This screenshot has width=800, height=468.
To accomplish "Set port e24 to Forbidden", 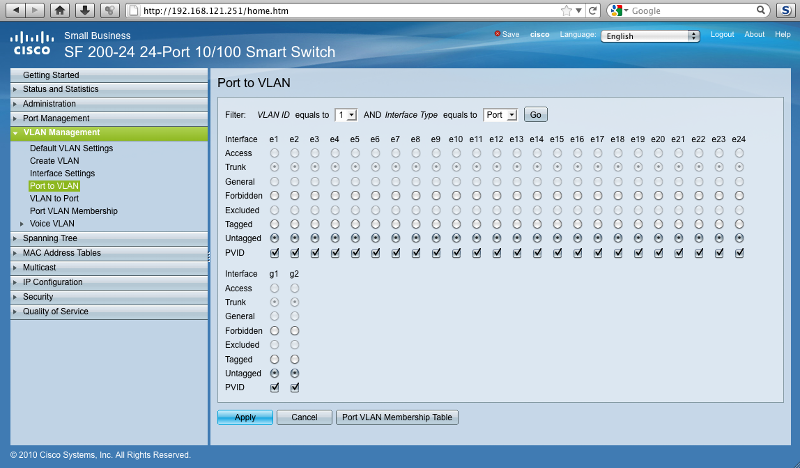I will (x=739, y=195).
